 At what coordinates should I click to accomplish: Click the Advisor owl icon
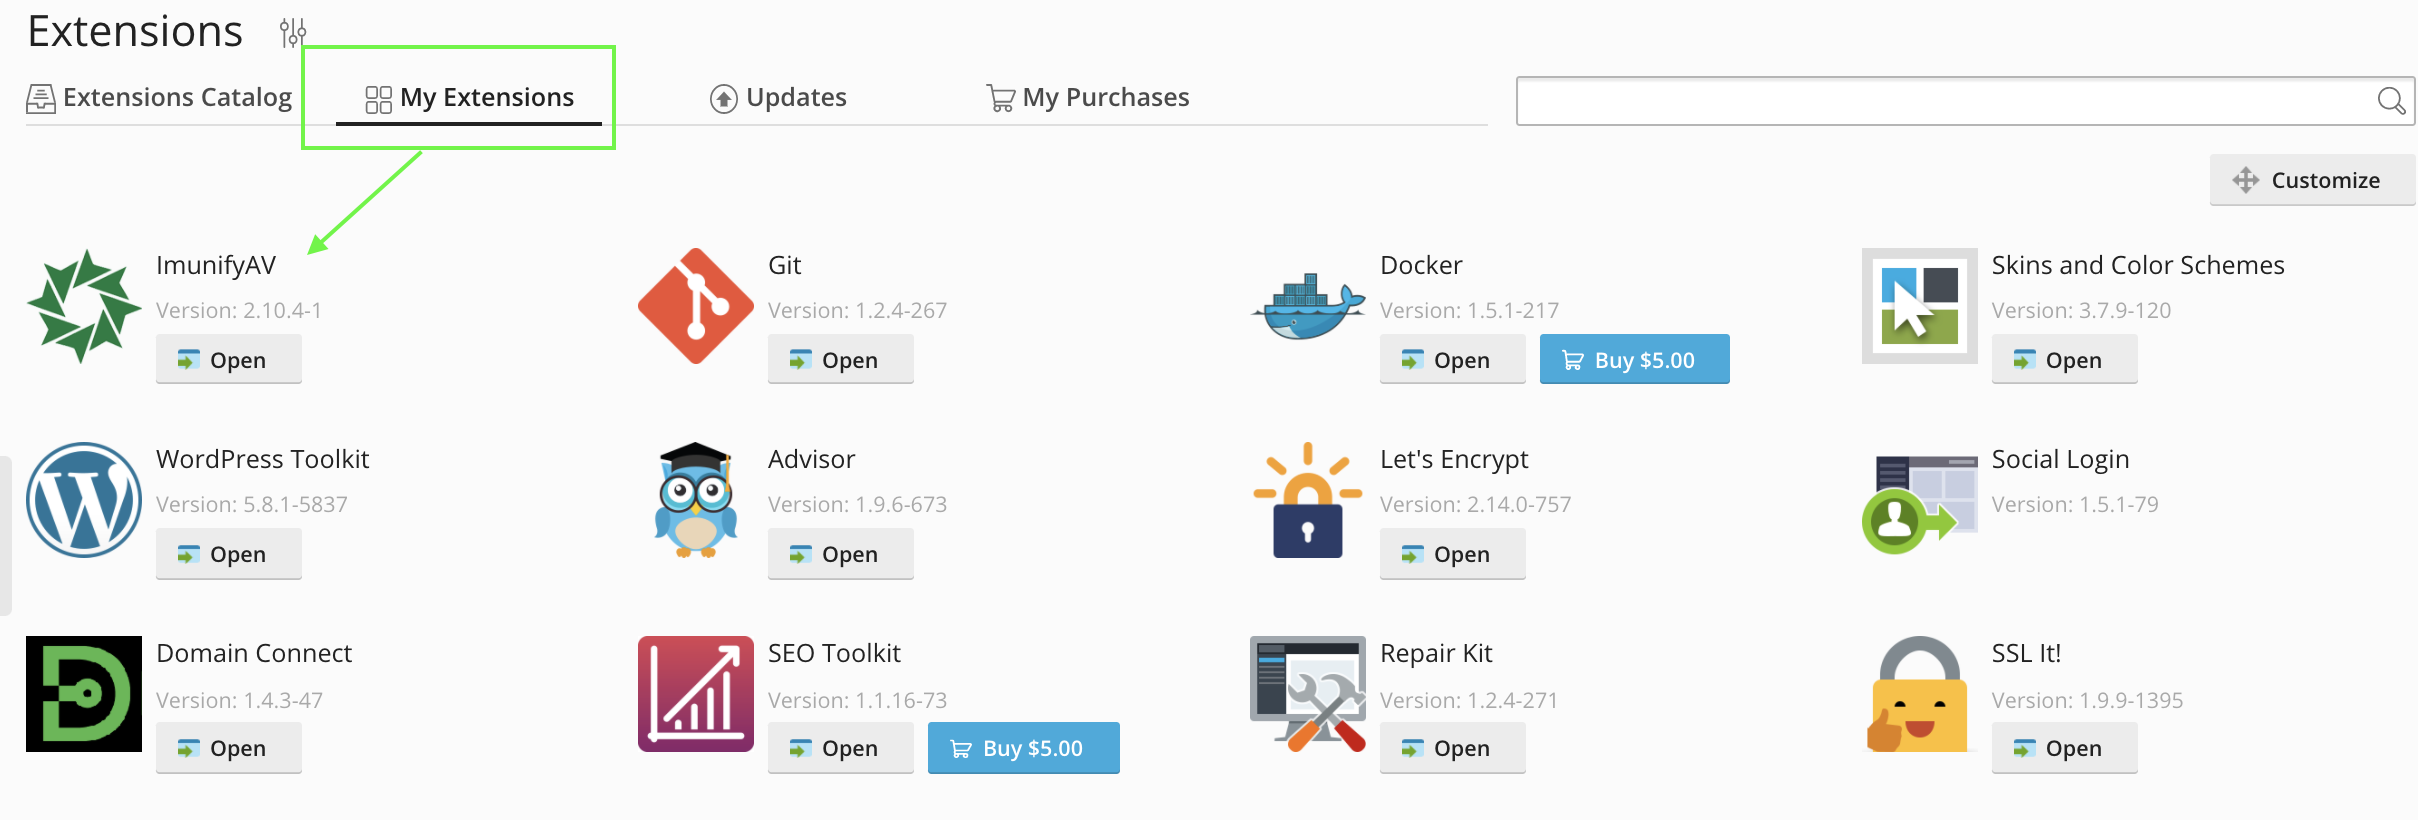pos(696,500)
